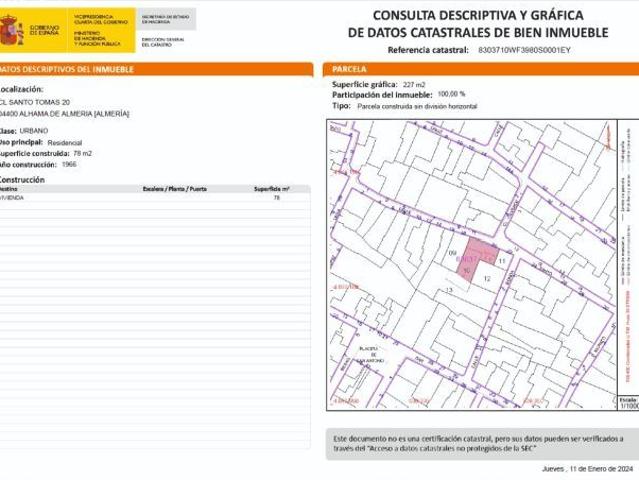This screenshot has height=480, width=639.
Task: Select the '227 m2' graphic surface value
Action: [414, 85]
